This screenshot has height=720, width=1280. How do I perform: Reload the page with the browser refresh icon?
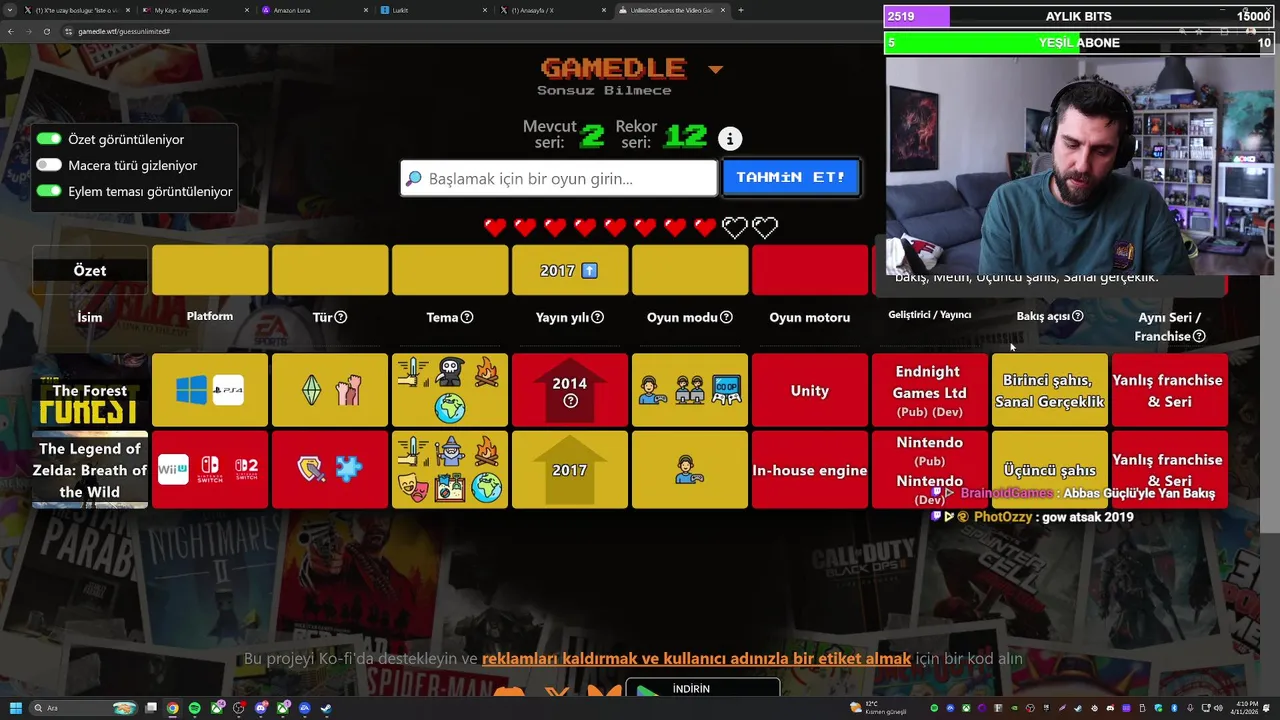[46, 31]
